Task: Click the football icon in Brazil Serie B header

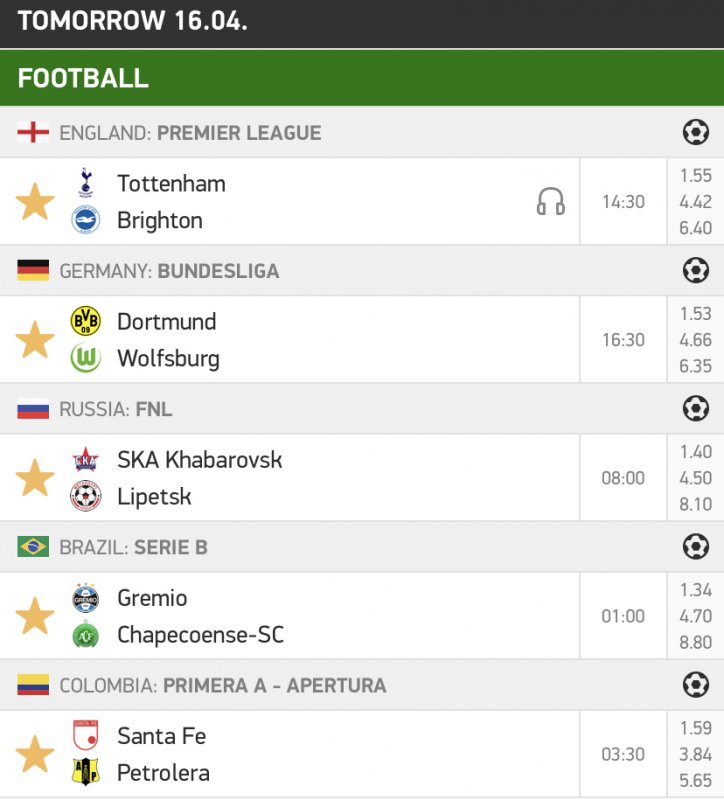Action: (695, 546)
